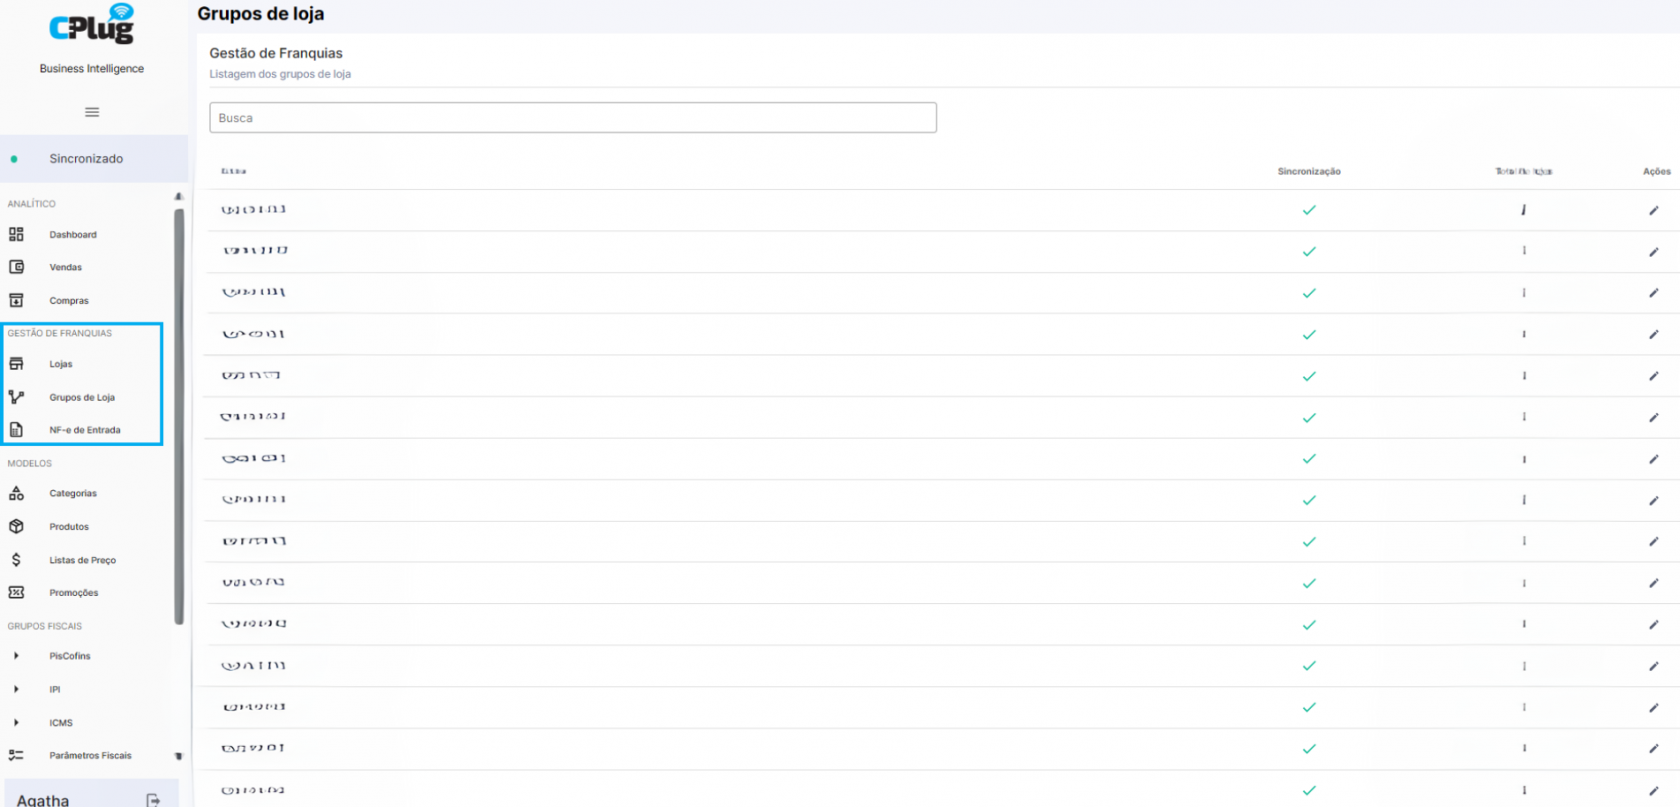
Task: Click the sidebar vertical scrollbar
Action: 179,416
